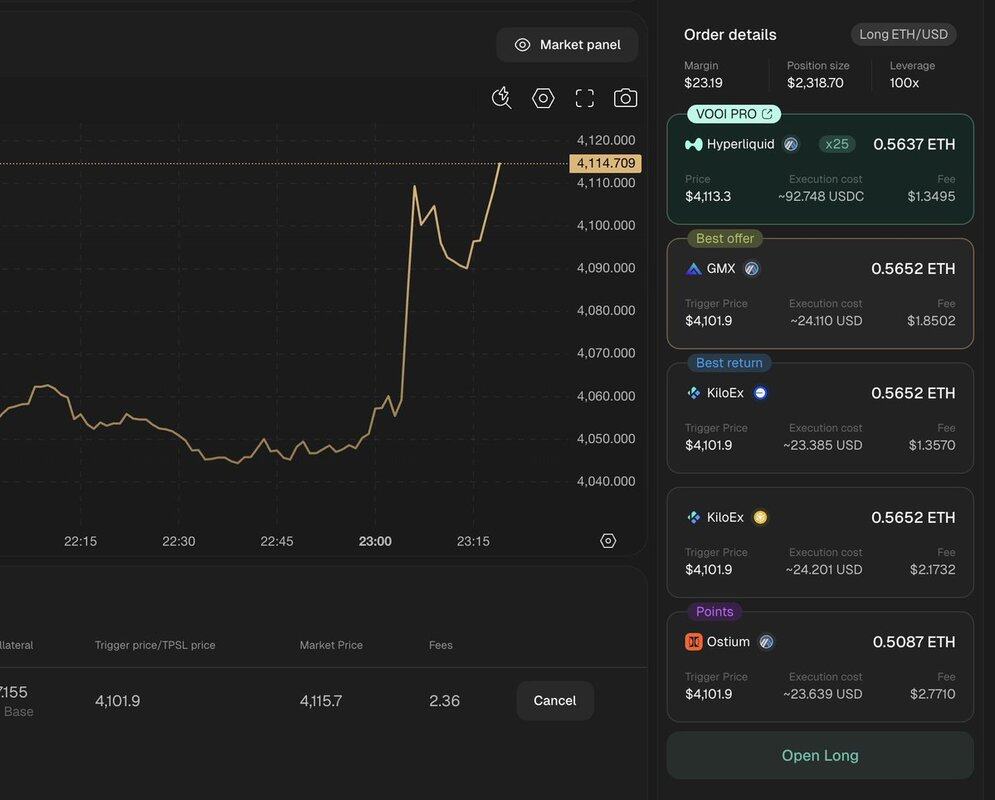Click the KiloEx fee $2.1732

click(x=932, y=570)
